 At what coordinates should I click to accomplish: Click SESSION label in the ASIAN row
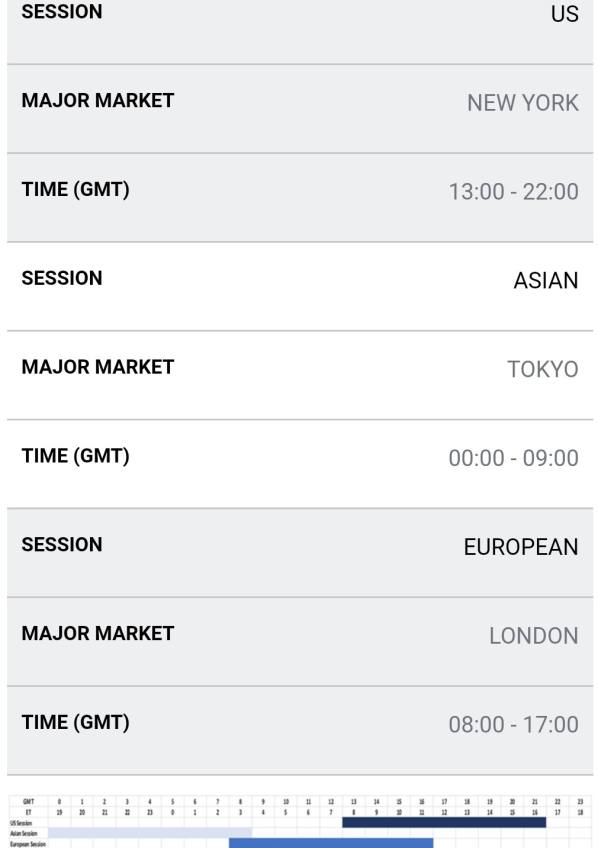click(x=62, y=278)
